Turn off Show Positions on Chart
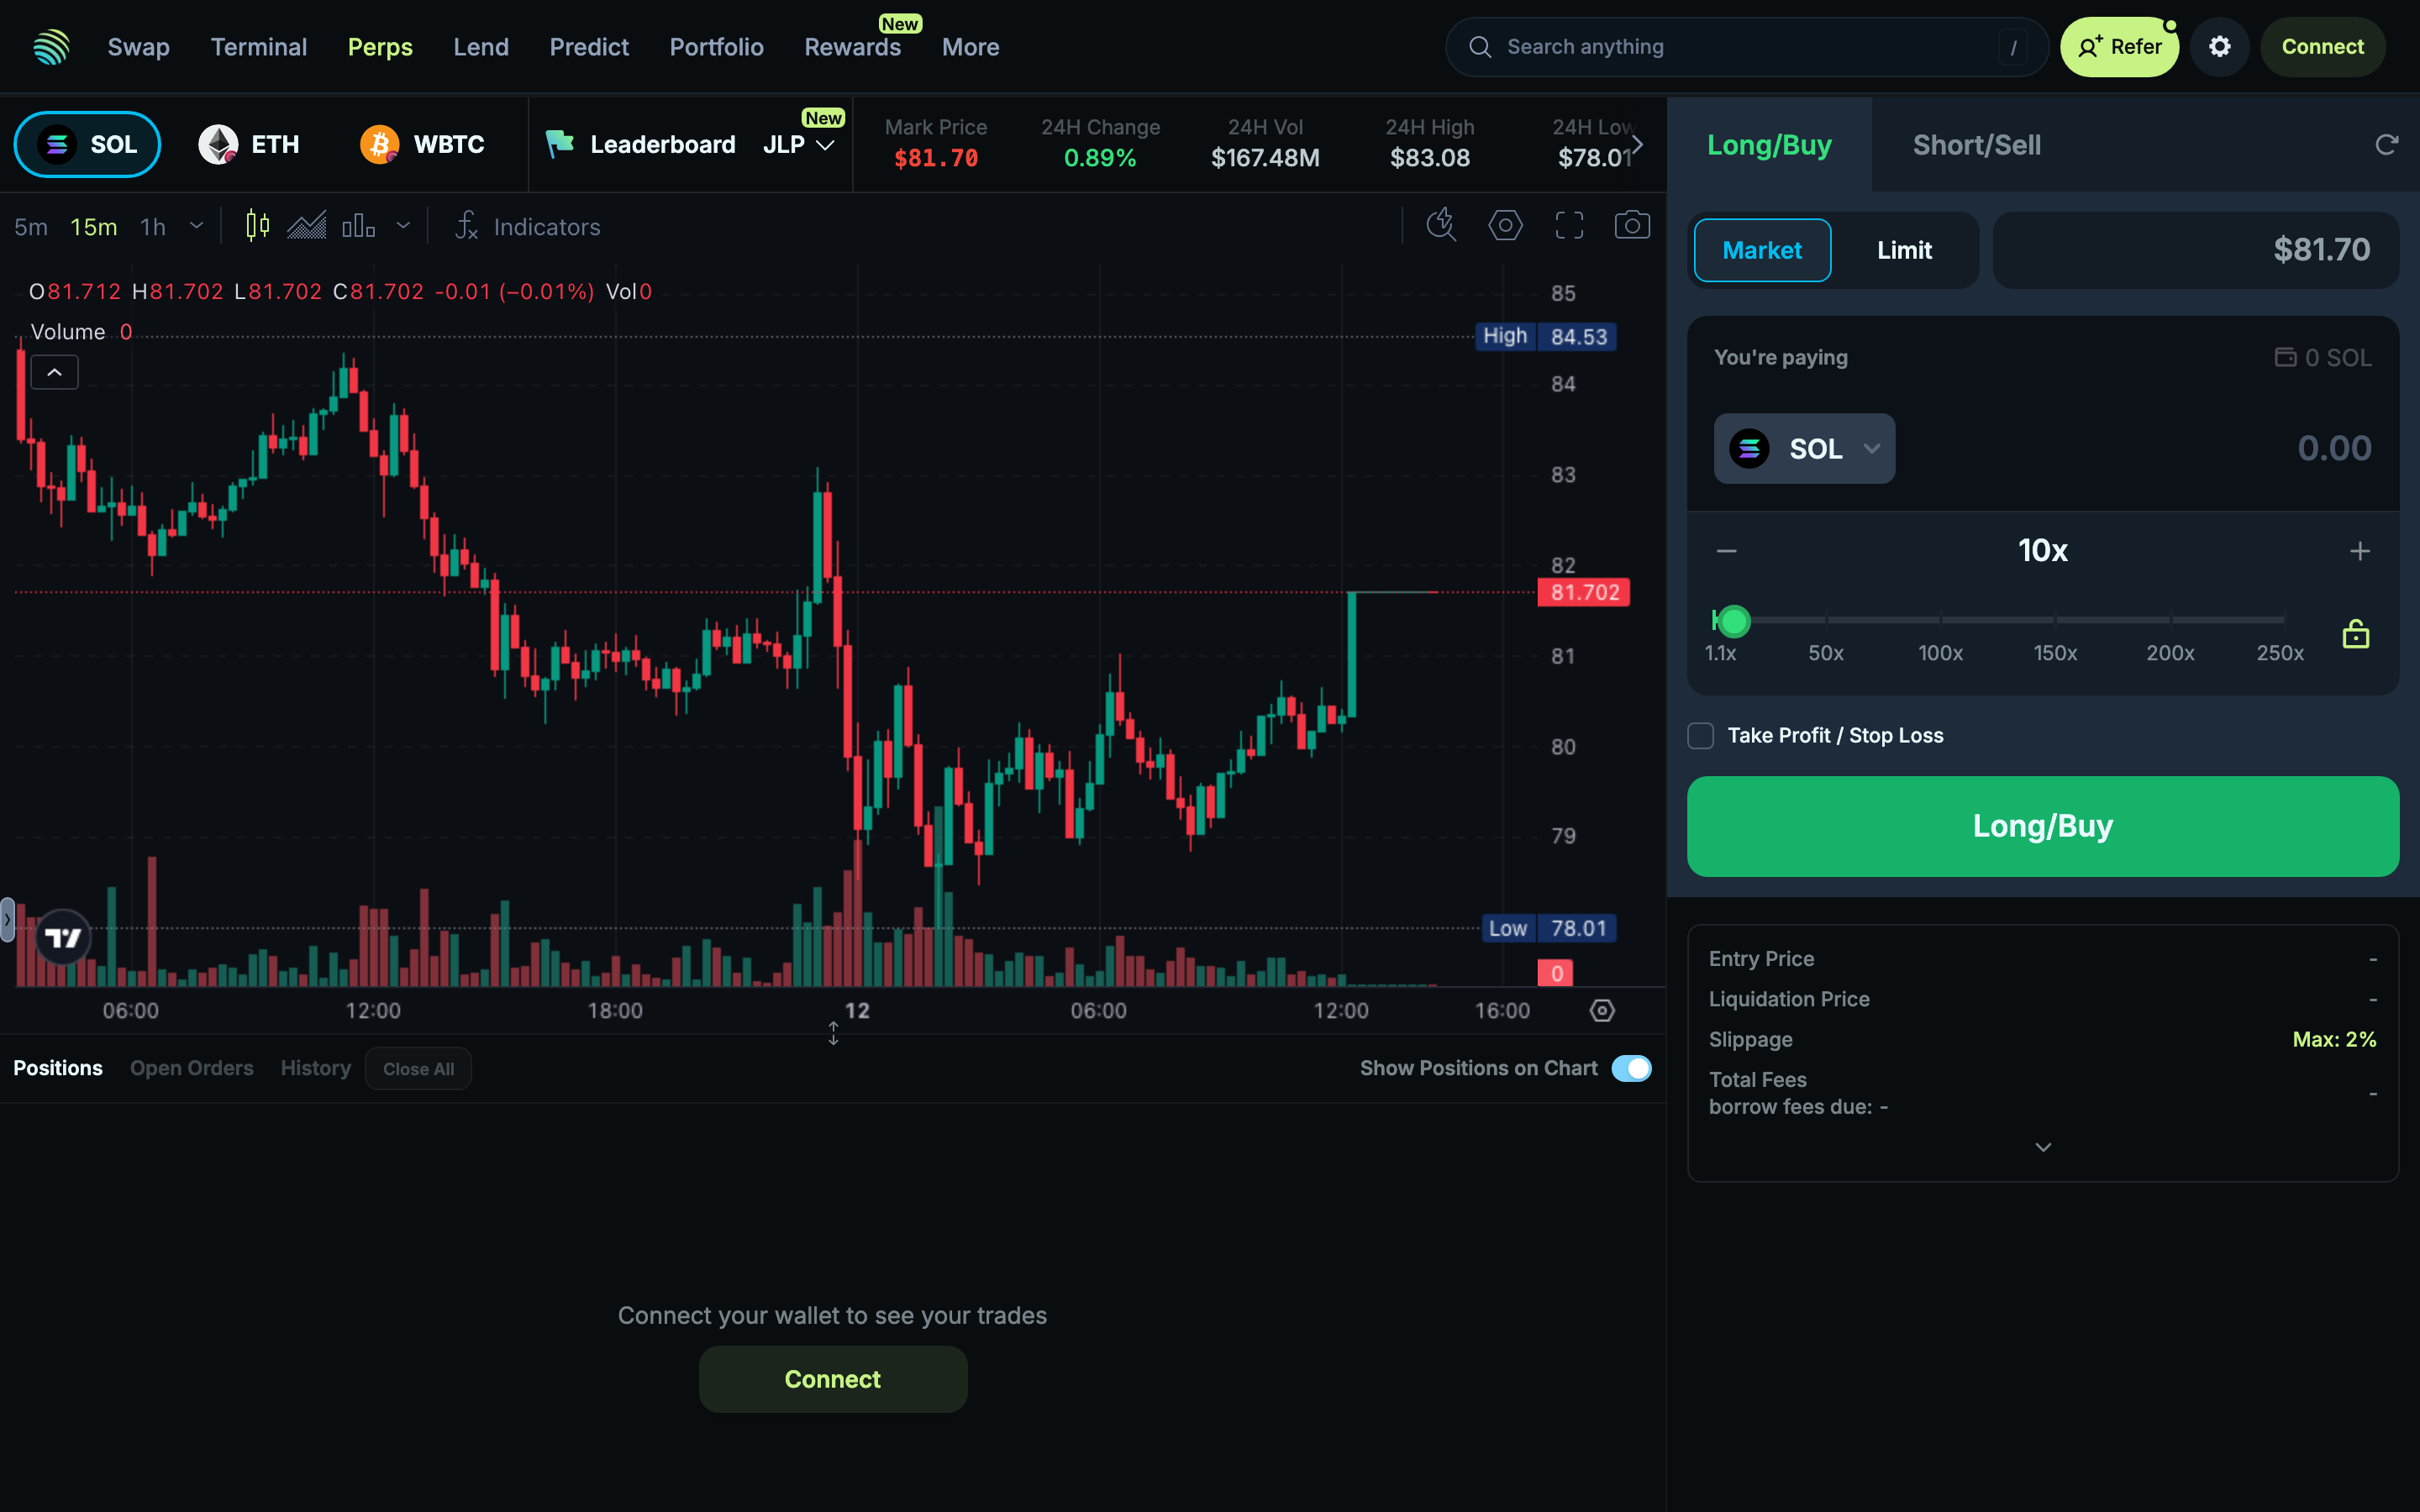Screen dimensions: 2420x1512 coord(1631,1068)
